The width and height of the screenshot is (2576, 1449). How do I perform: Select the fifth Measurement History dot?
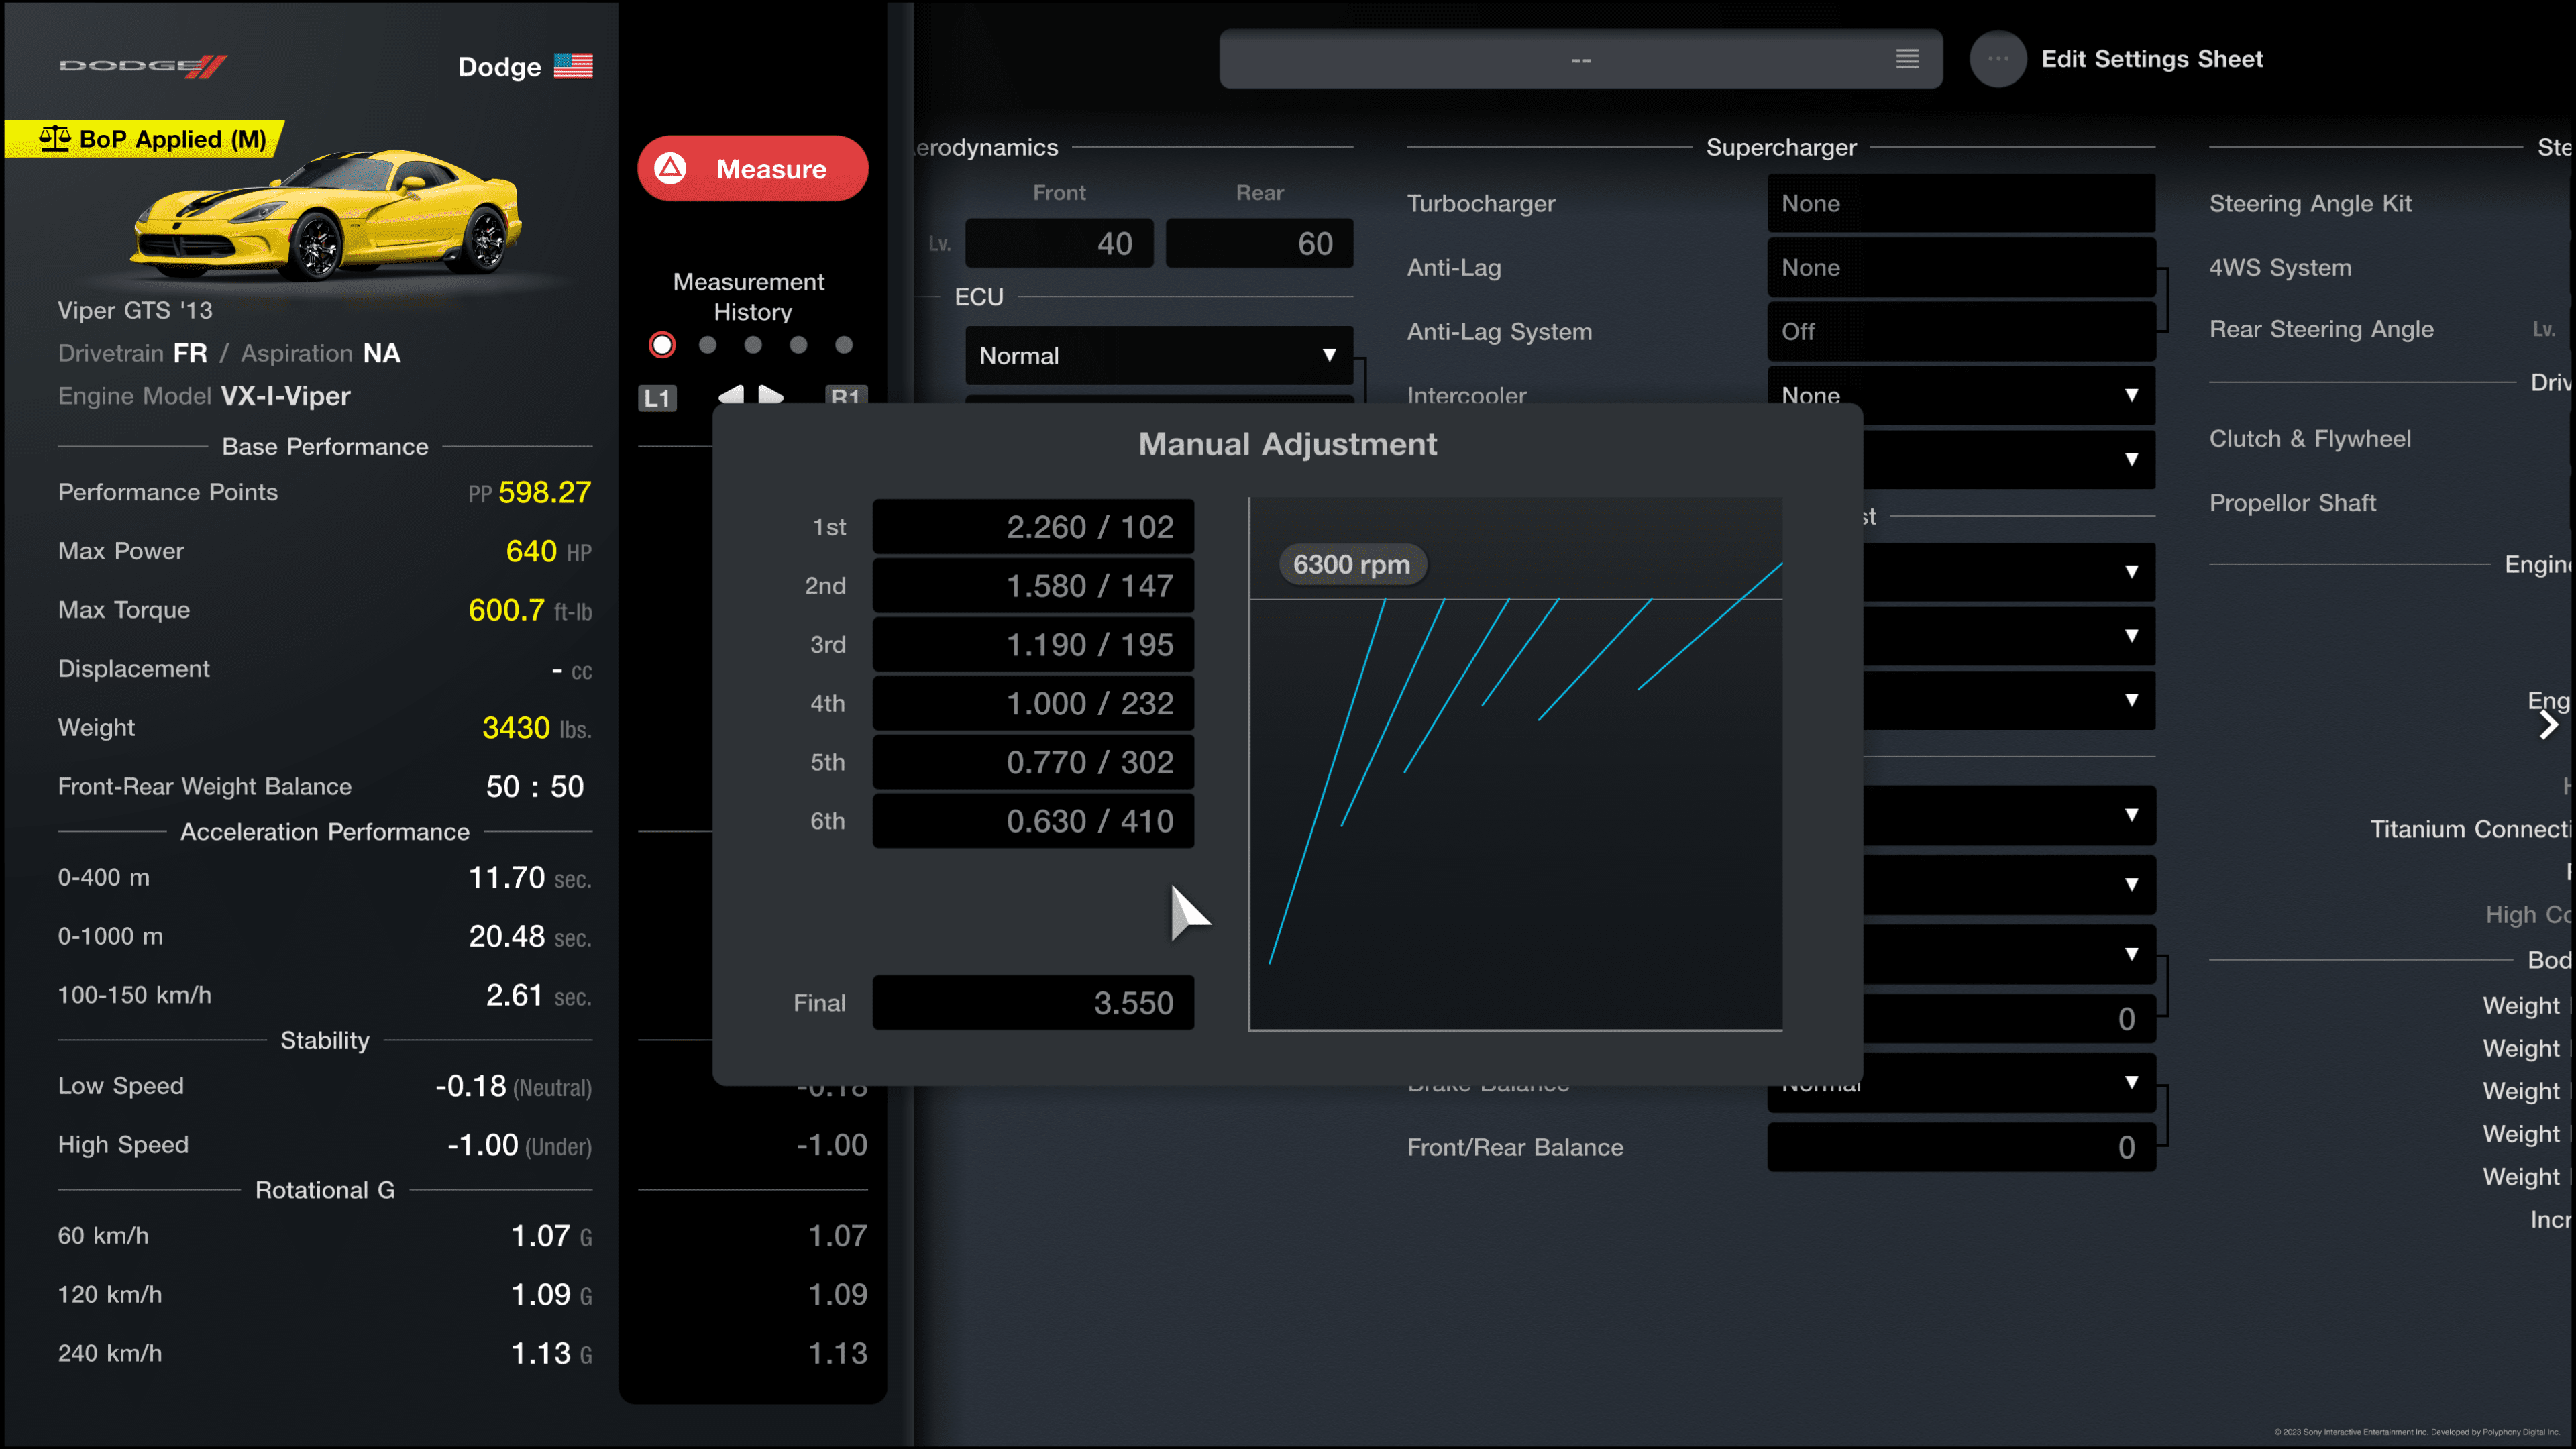click(x=844, y=345)
